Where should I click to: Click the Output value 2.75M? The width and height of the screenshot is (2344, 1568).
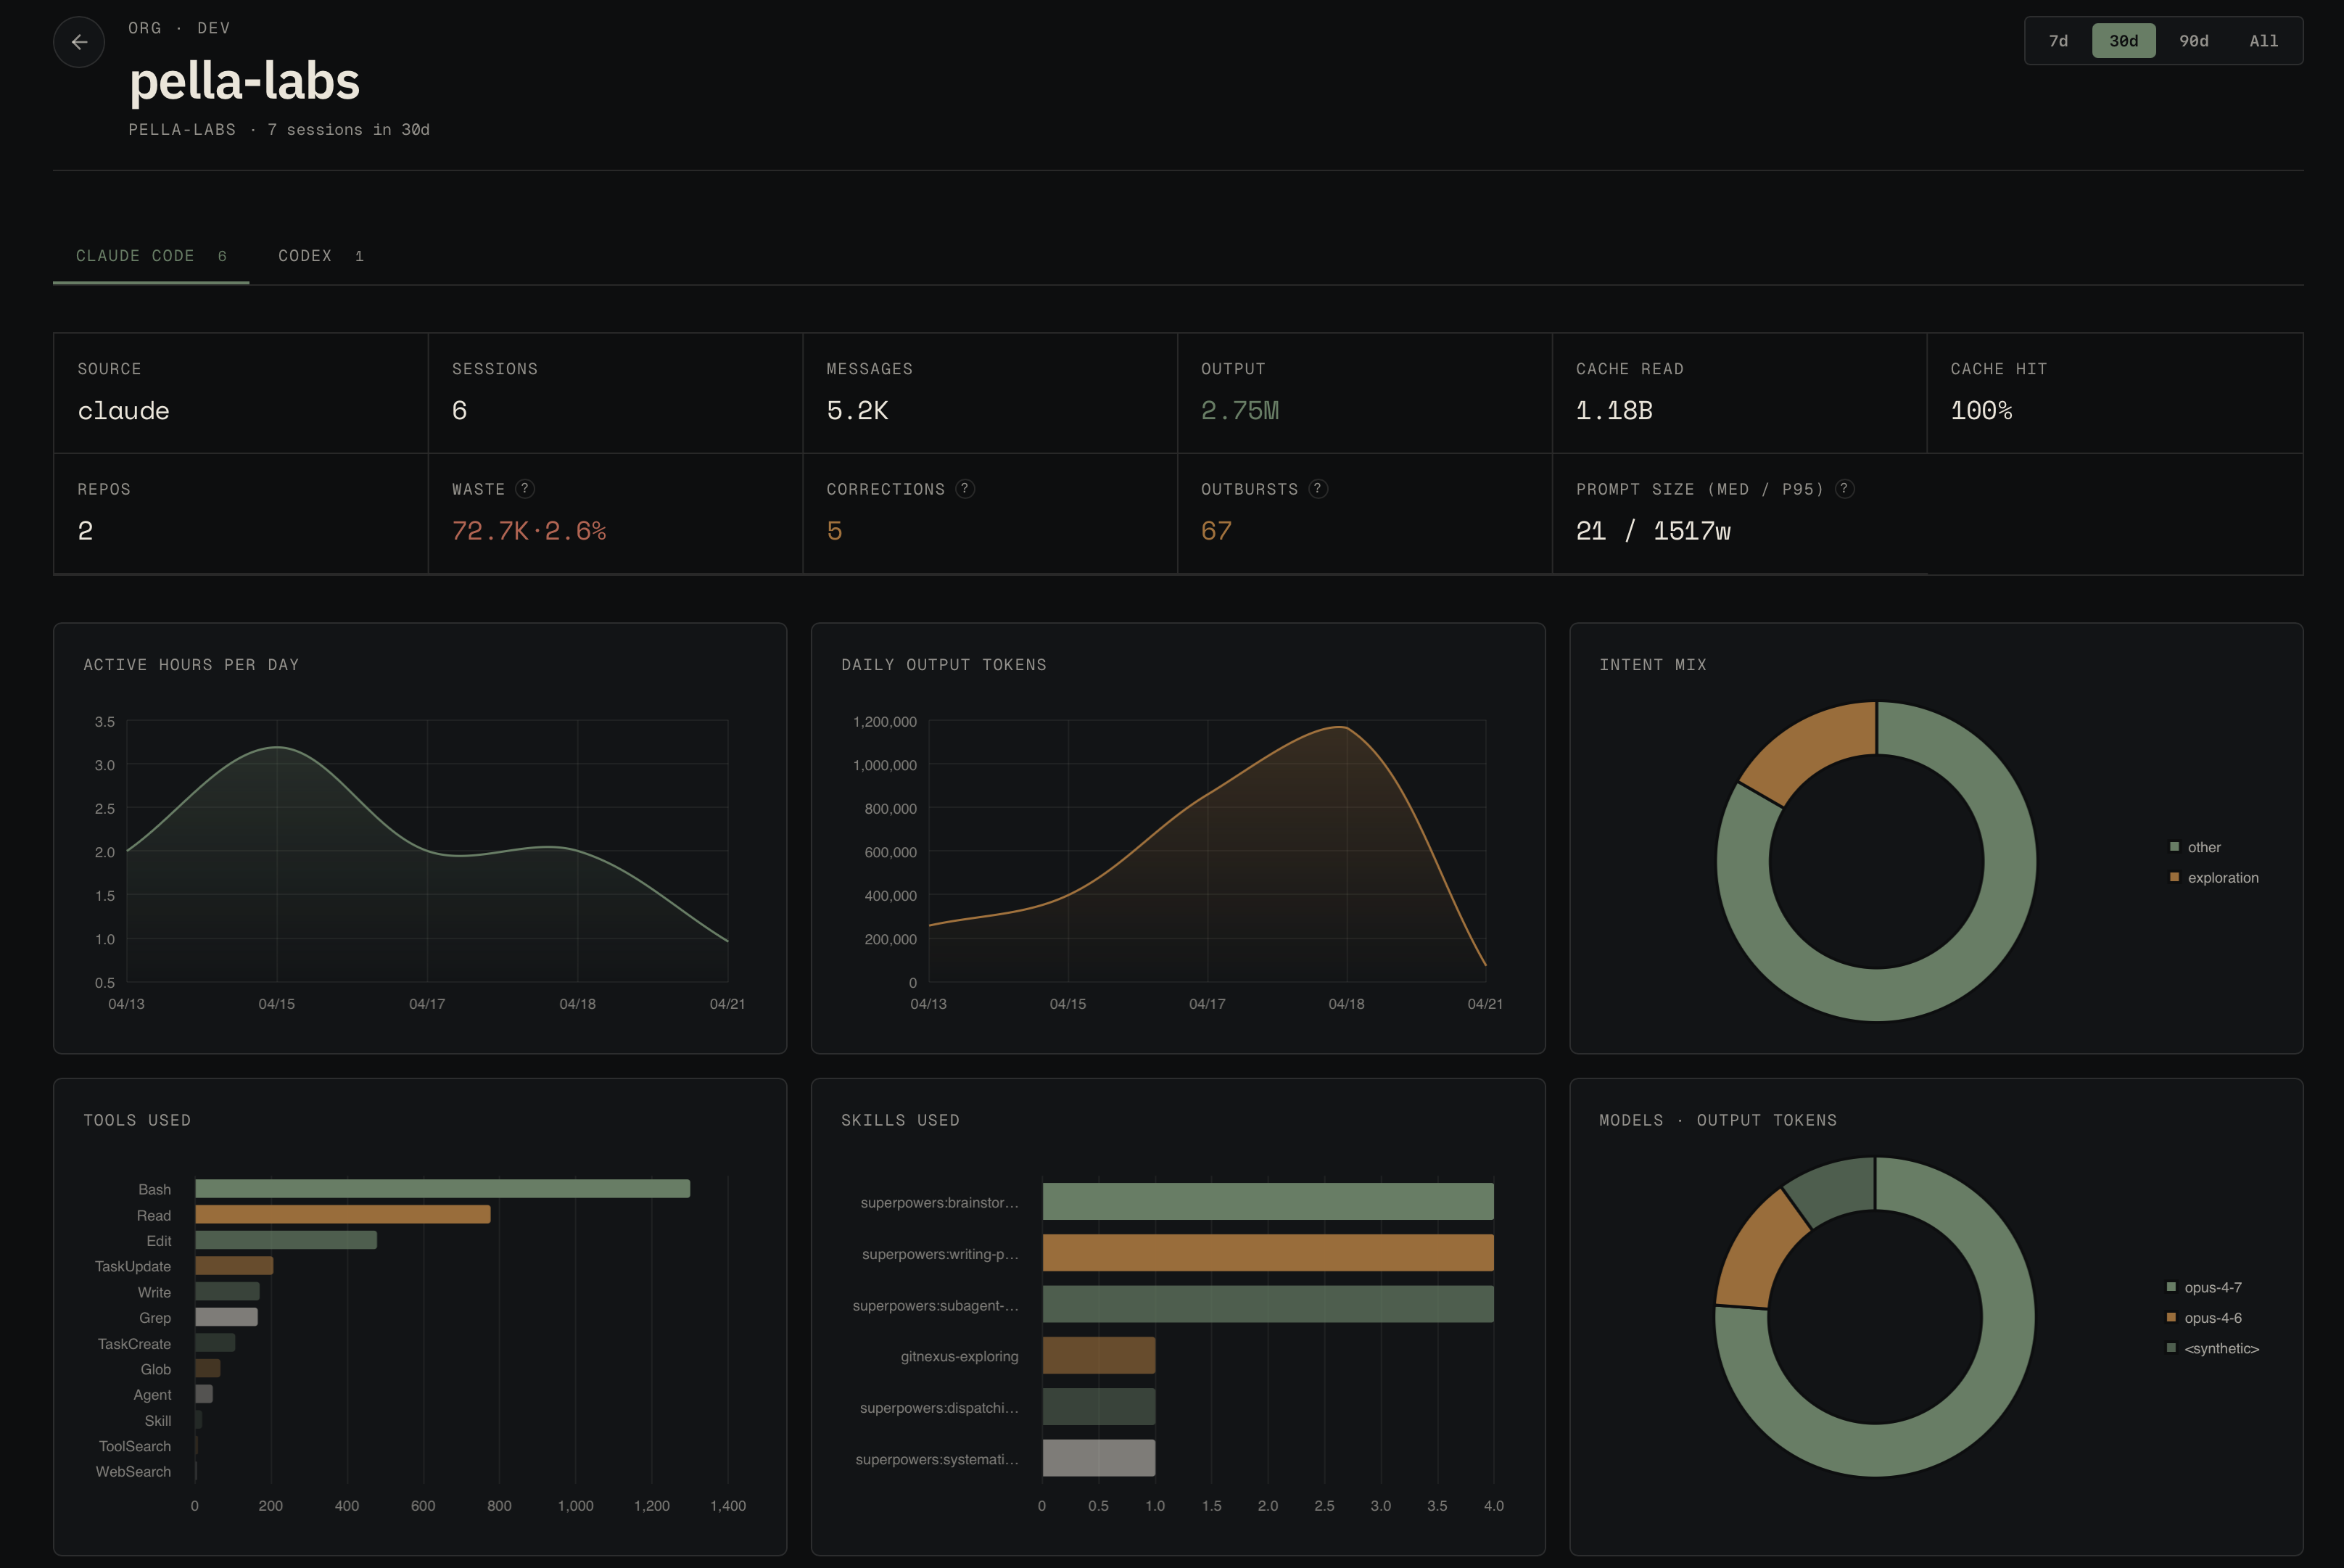pyautogui.click(x=1240, y=411)
